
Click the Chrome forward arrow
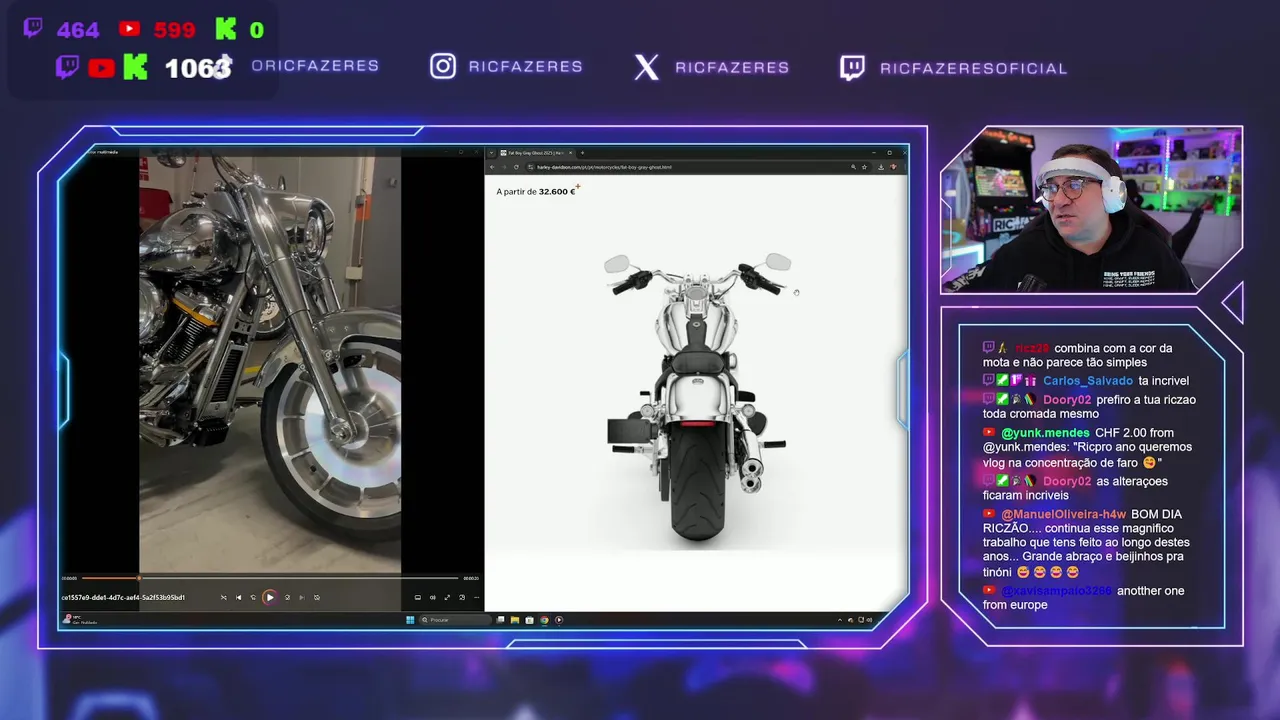(504, 167)
